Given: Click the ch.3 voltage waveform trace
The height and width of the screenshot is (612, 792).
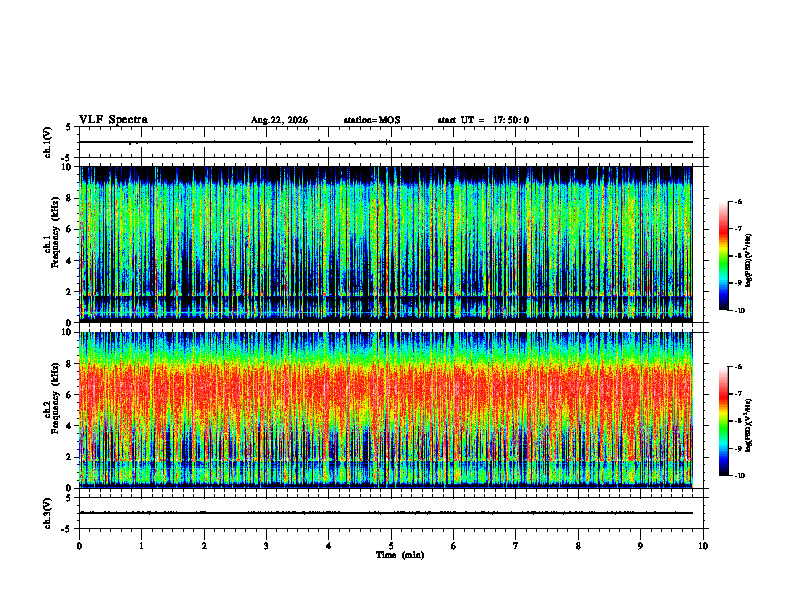Looking at the screenshot, I should pos(386,513).
